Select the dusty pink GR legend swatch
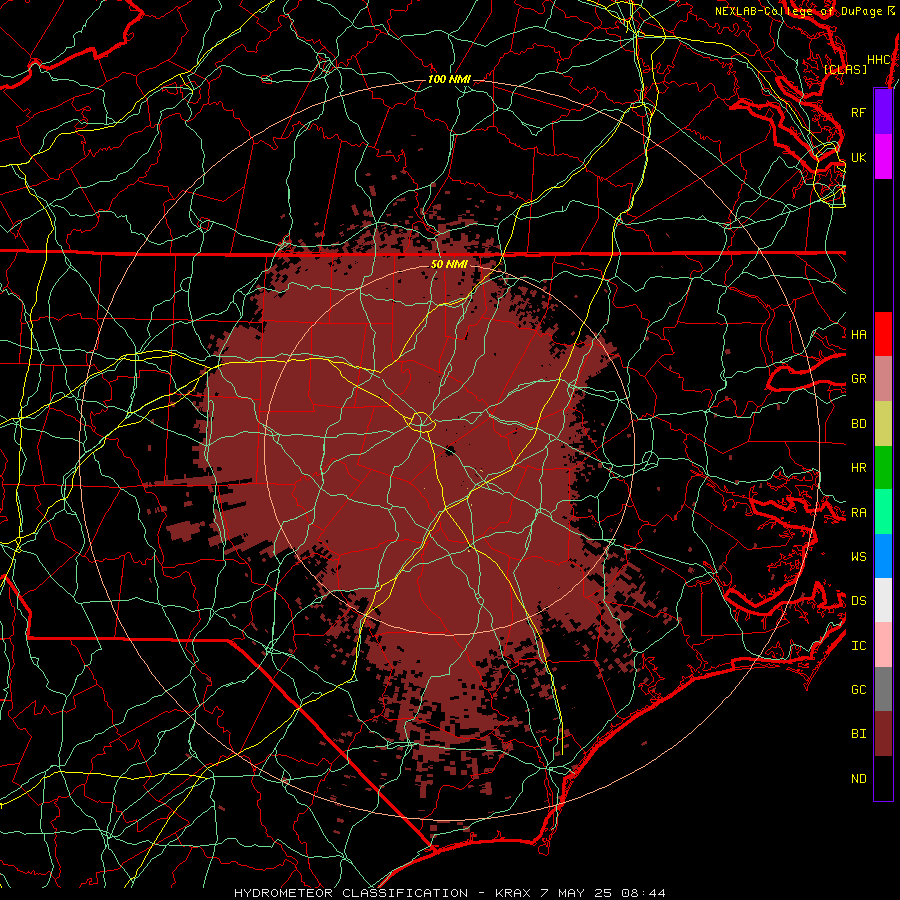This screenshot has height=900, width=900. click(883, 379)
